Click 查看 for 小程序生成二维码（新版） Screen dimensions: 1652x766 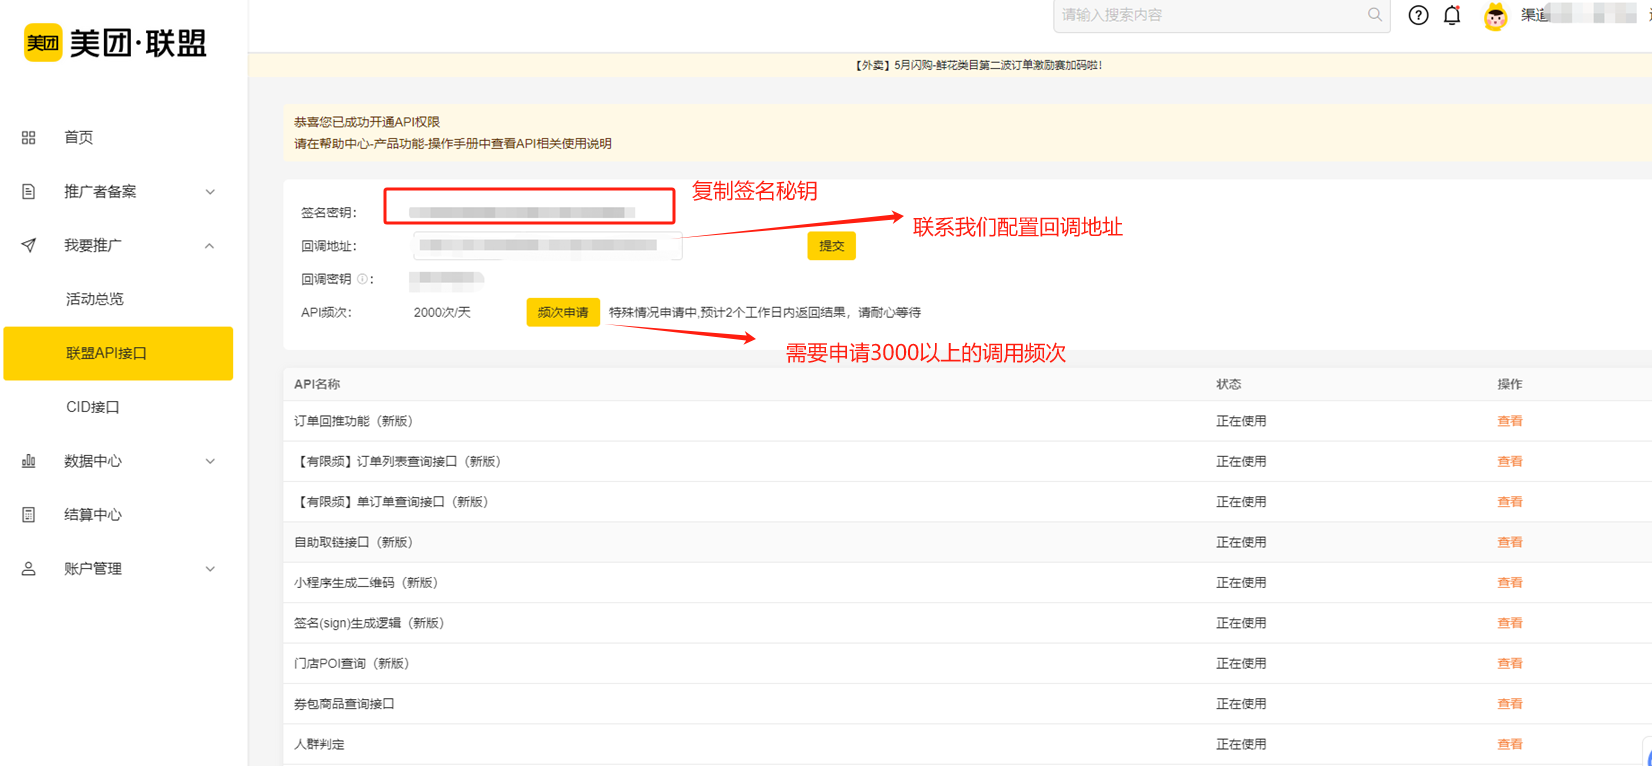[x=1509, y=583]
